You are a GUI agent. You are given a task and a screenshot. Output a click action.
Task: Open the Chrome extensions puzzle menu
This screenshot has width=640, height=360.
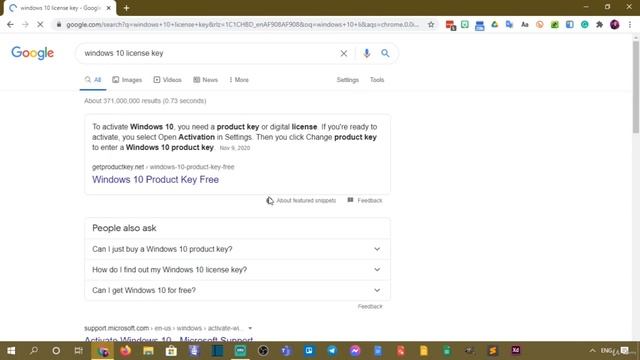[x=599, y=24]
